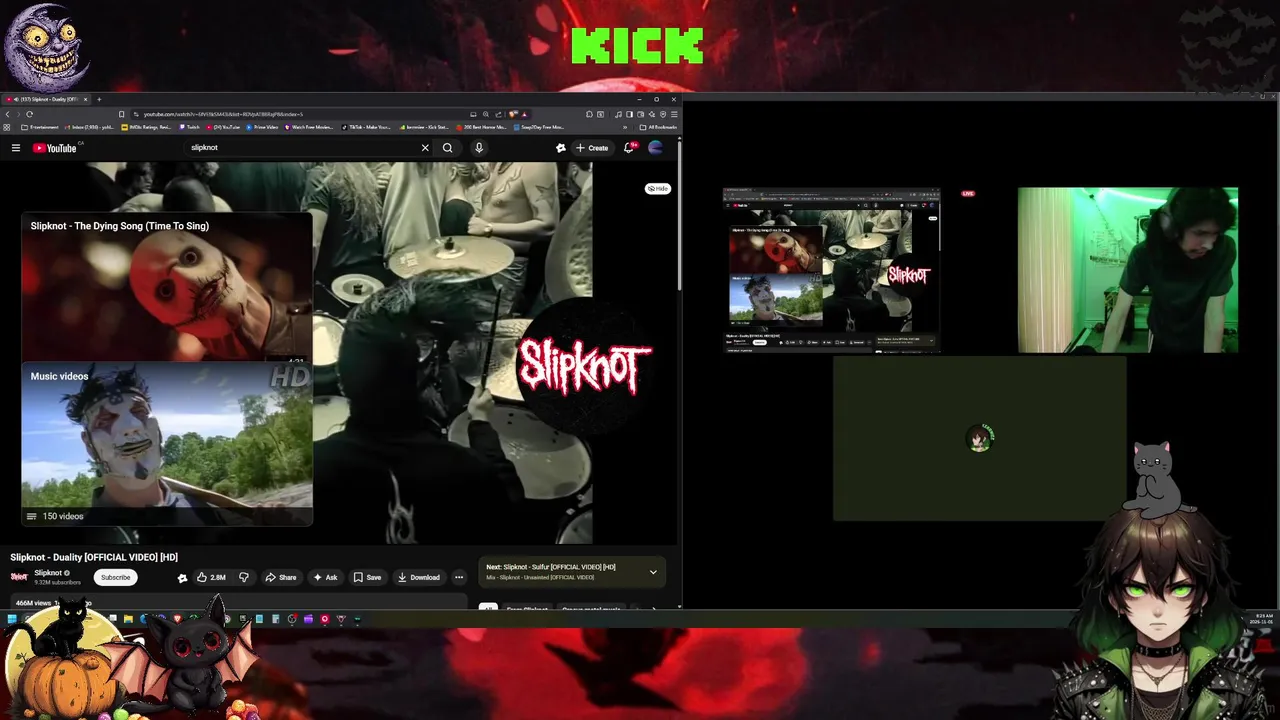Go back with the browser back arrow
Image resolution: width=1280 pixels, height=720 pixels.
pos(7,114)
